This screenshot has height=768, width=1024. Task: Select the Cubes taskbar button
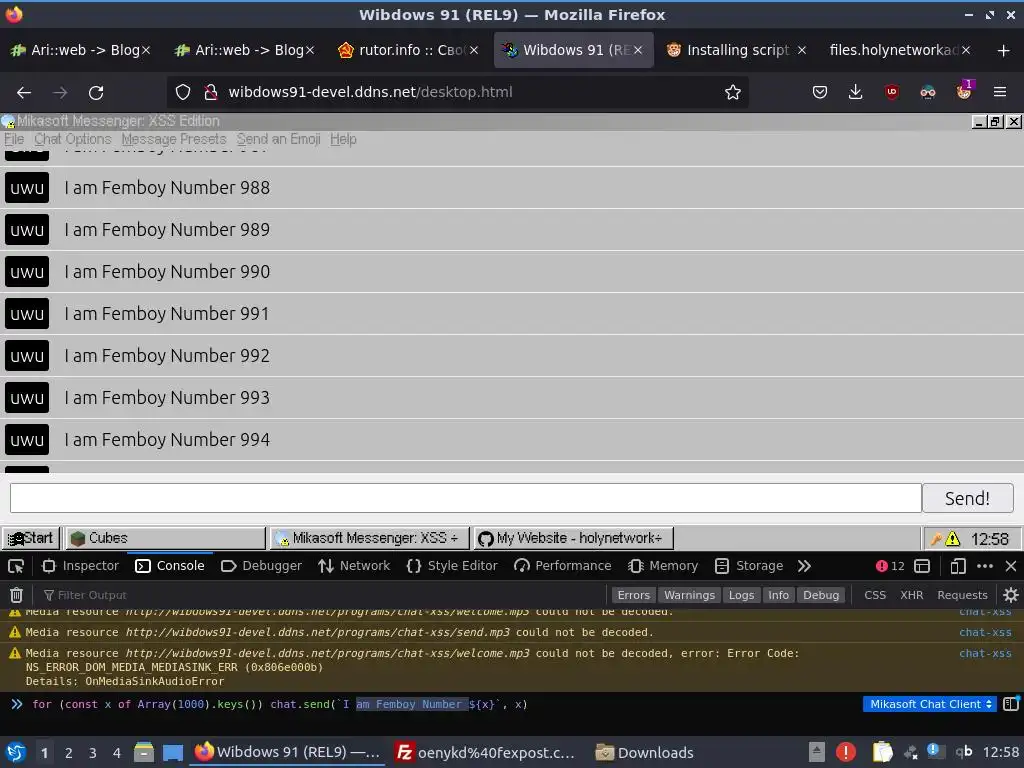point(165,538)
